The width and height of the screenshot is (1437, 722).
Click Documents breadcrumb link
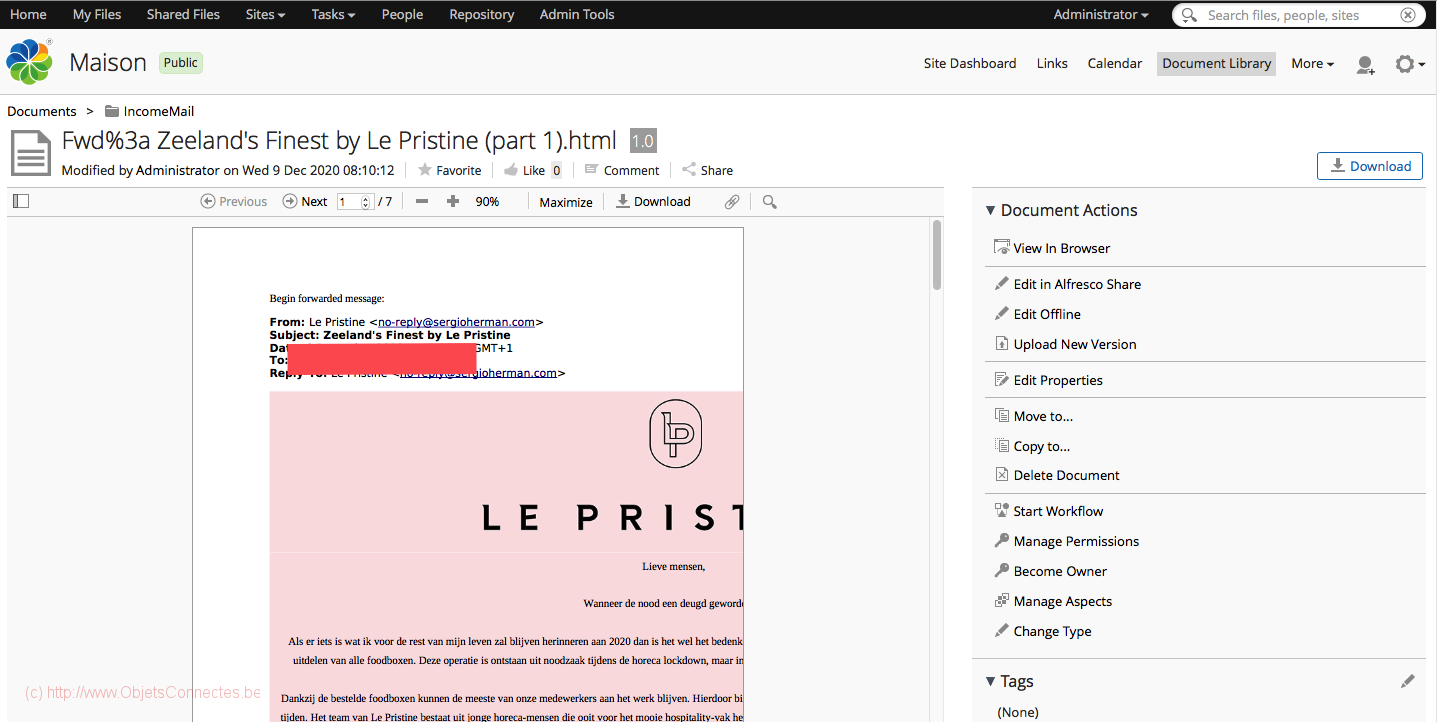tap(42, 111)
